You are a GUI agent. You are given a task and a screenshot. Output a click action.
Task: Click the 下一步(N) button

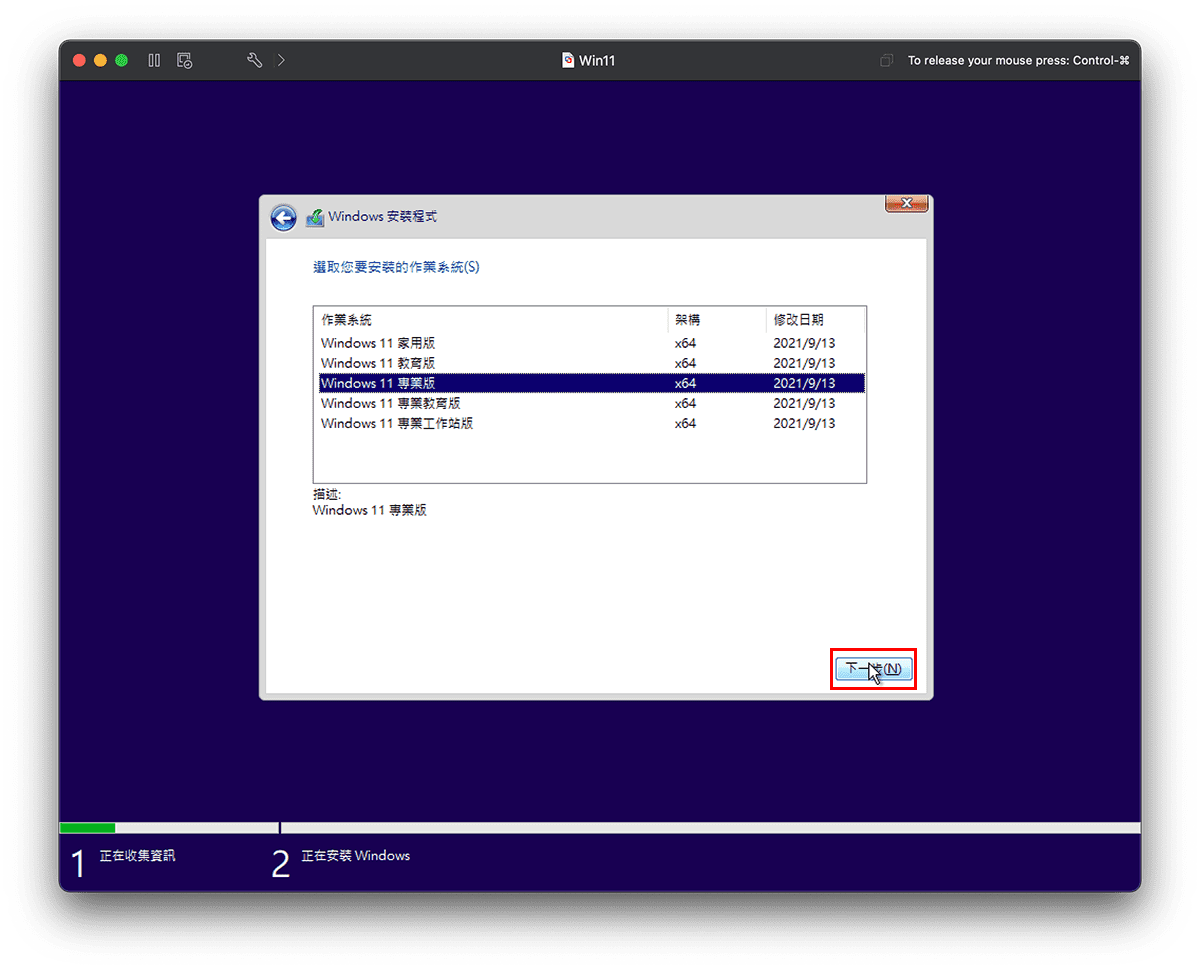point(872,668)
